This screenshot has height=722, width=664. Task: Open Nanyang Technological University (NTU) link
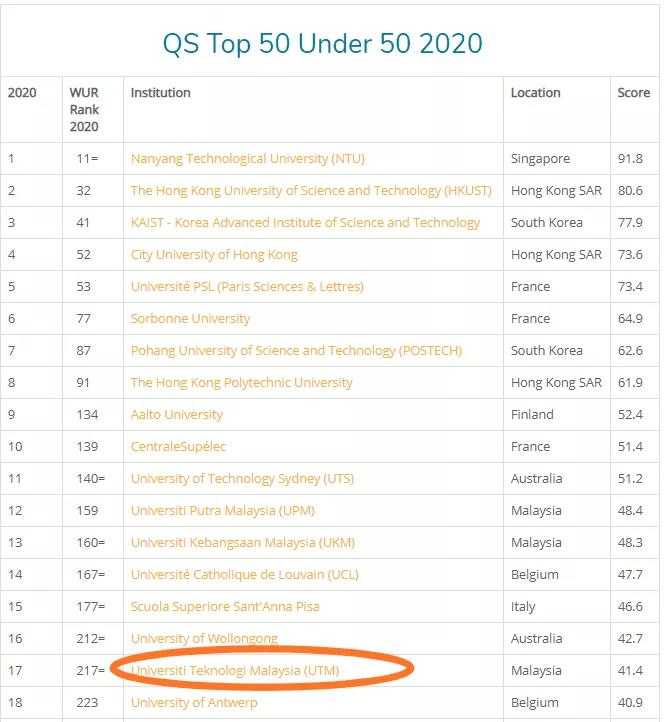pos(248,159)
